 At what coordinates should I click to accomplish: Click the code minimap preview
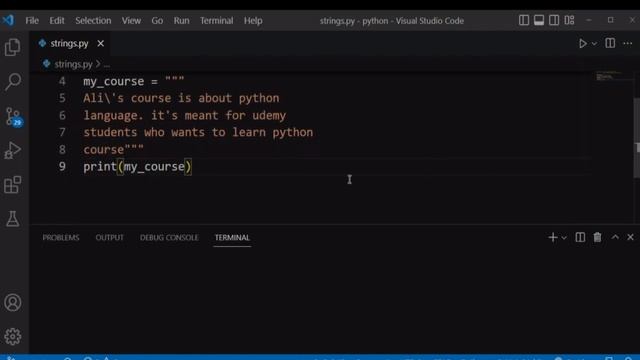click(608, 76)
